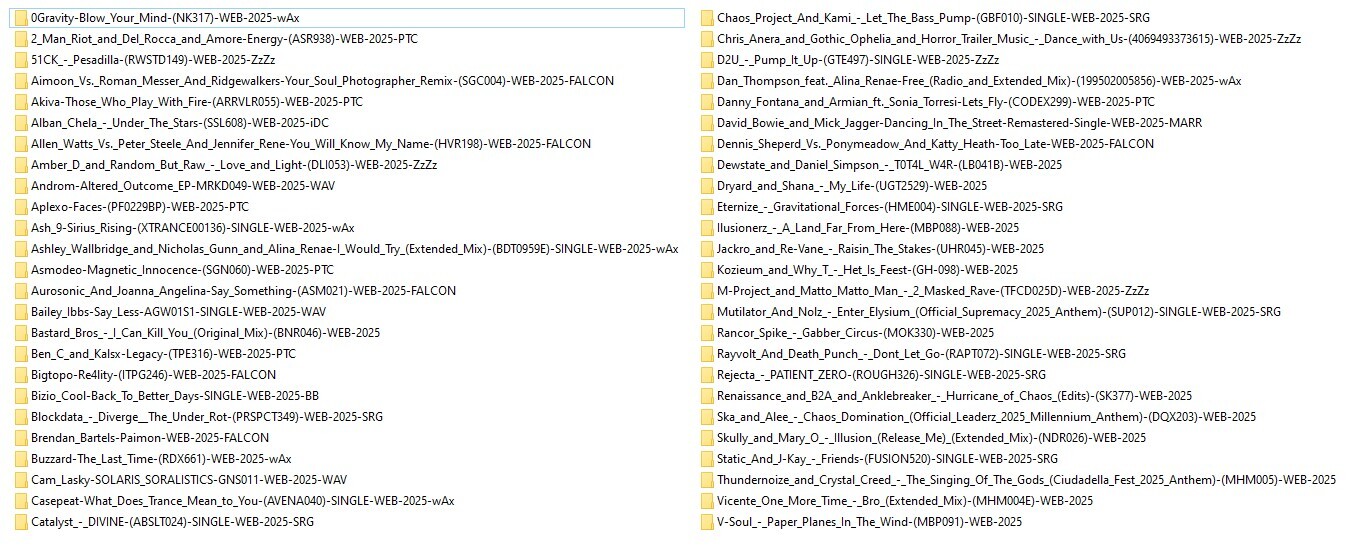Select Amber_D_and_Random_But_Raw folder name
The image size is (1353, 548).
[234, 165]
